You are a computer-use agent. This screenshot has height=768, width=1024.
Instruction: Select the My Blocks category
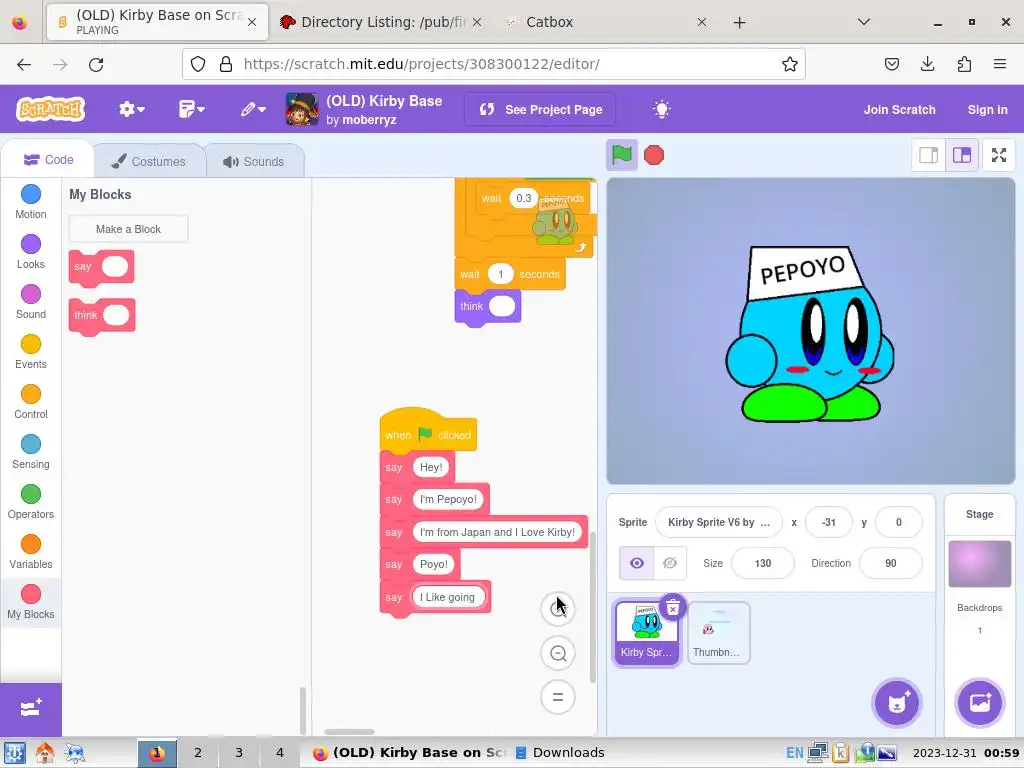tap(31, 602)
